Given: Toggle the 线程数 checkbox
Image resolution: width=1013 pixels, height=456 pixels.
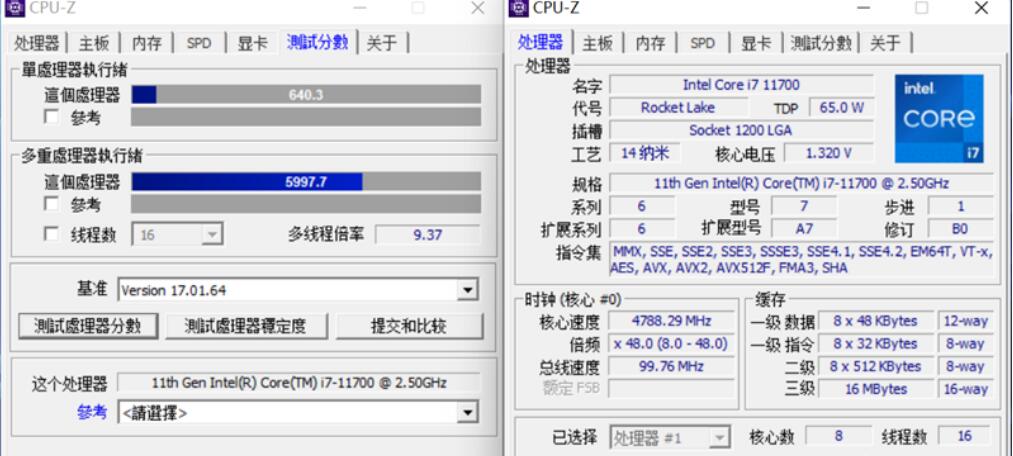Looking at the screenshot, I should click(52, 234).
